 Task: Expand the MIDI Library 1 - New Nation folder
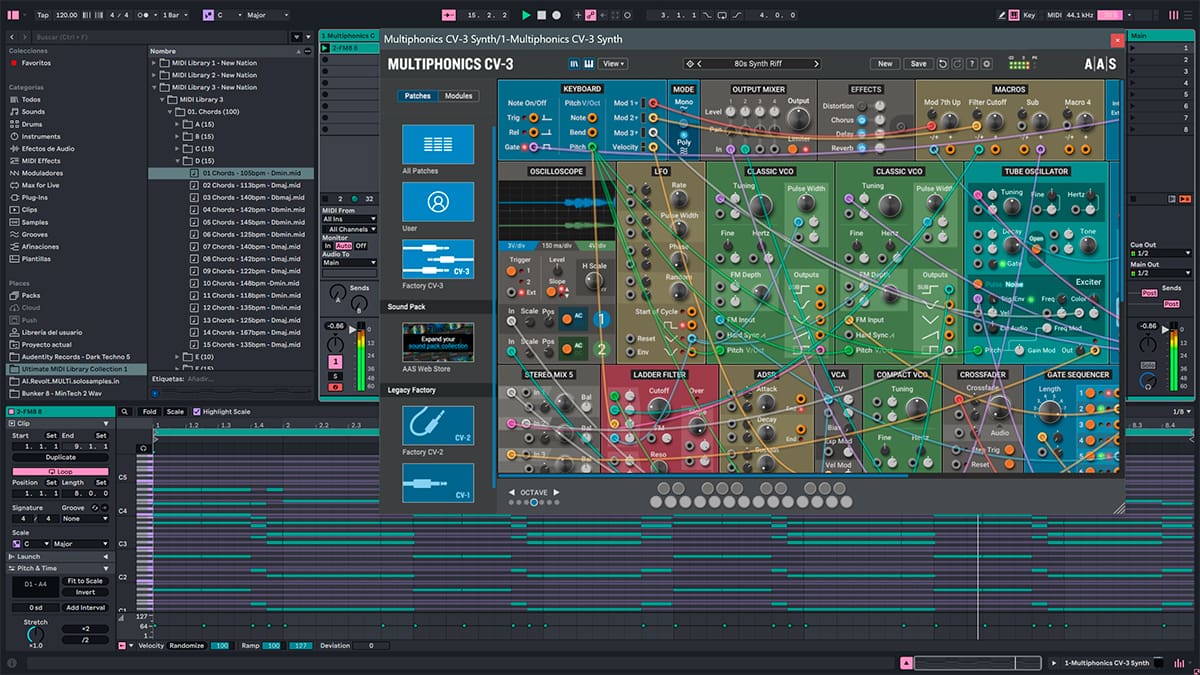155,63
